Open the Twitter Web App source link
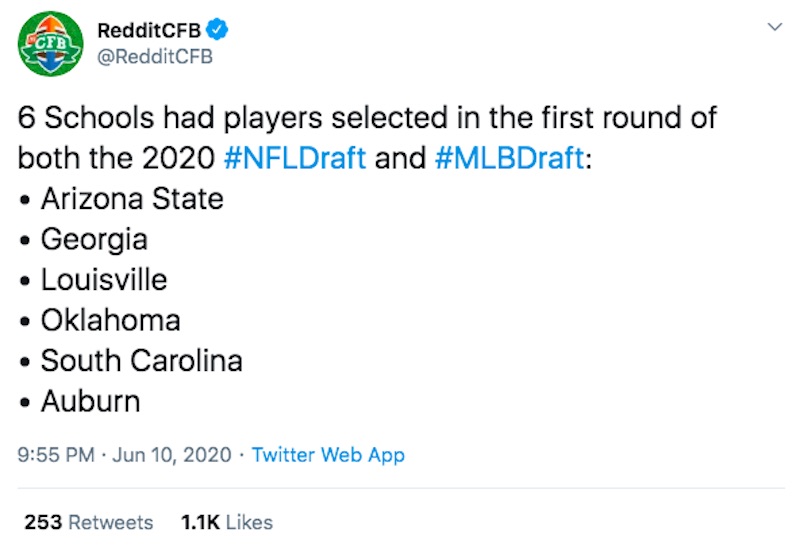 coord(328,455)
